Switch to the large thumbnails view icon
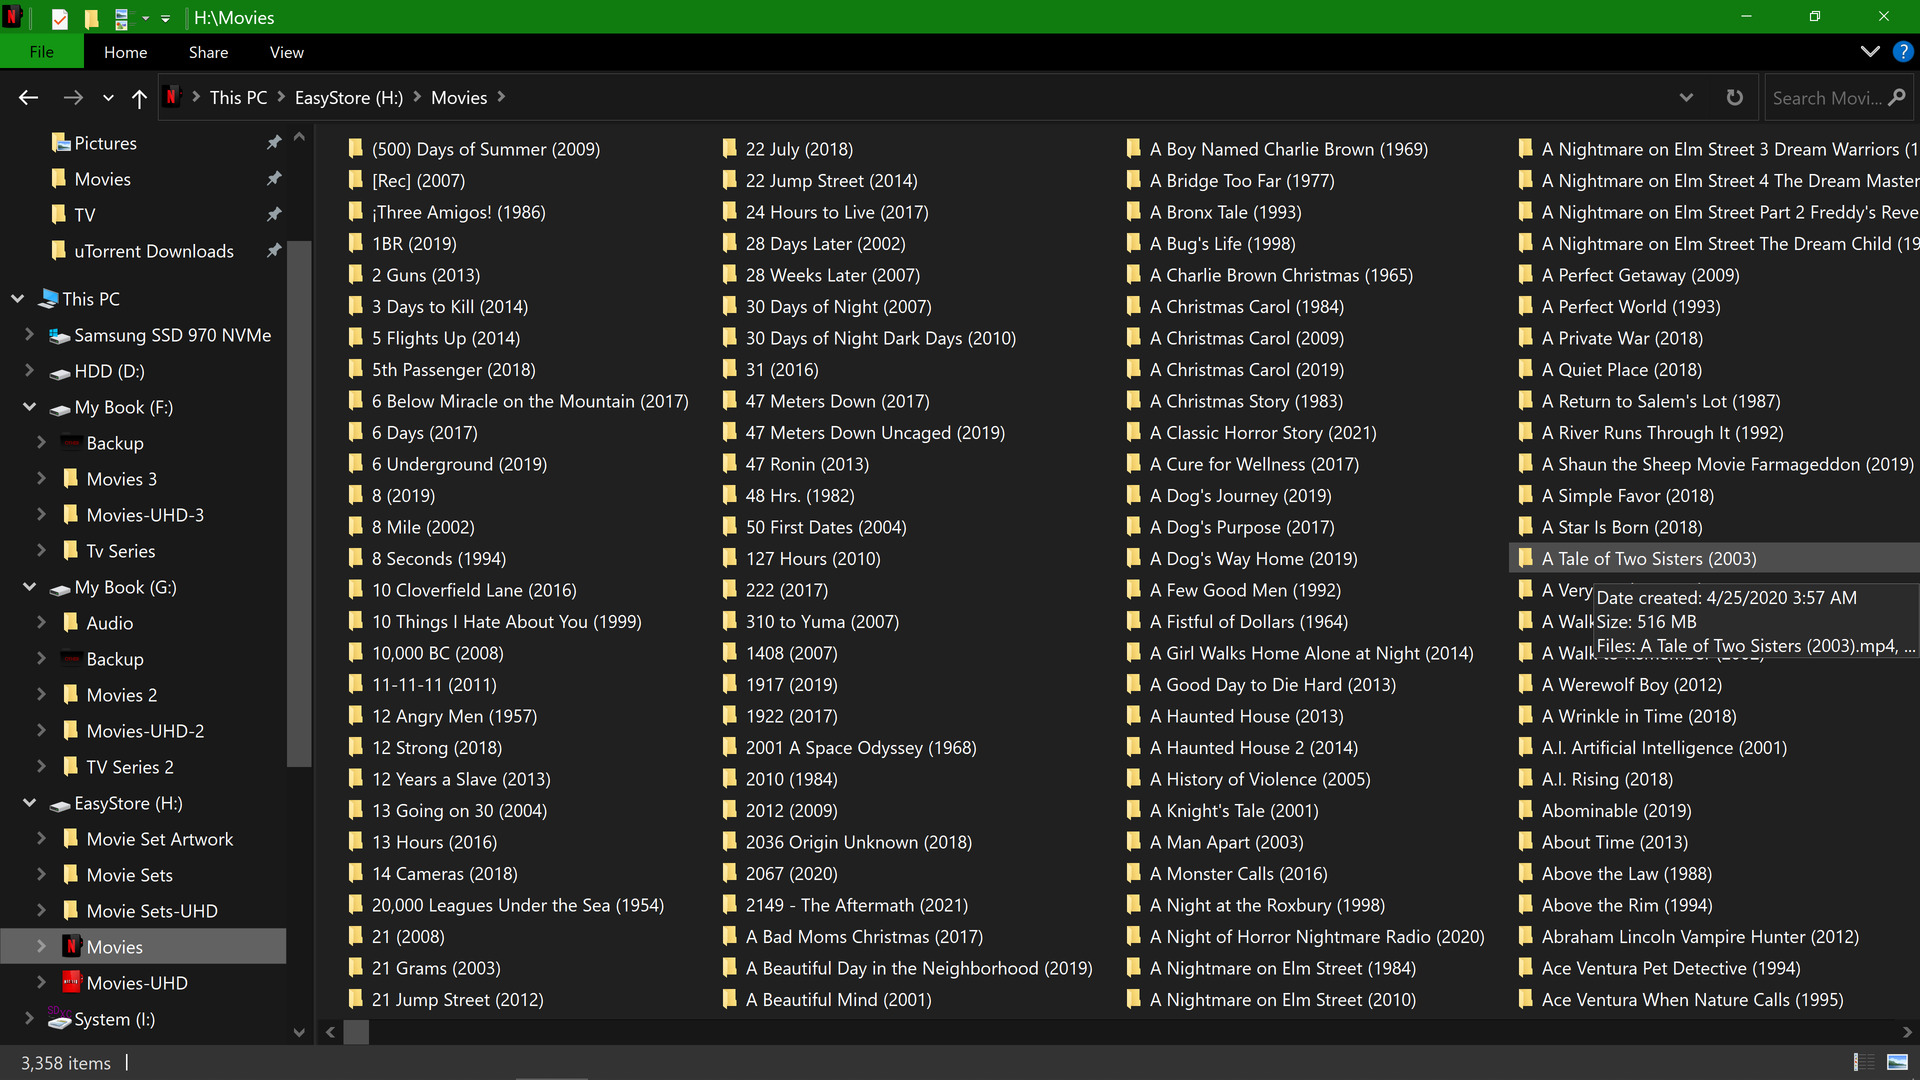The height and width of the screenshot is (1080, 1920). pyautogui.click(x=1897, y=1062)
